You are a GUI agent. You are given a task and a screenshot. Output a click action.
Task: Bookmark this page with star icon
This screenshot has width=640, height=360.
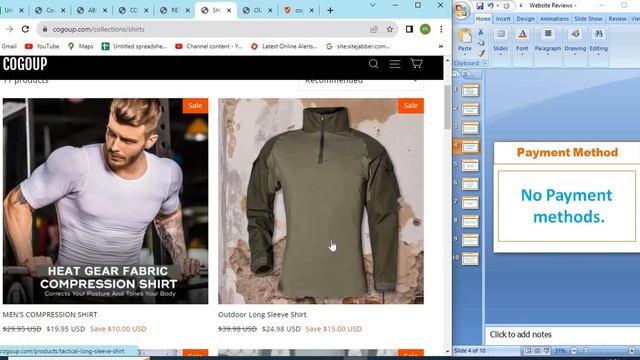click(x=390, y=29)
